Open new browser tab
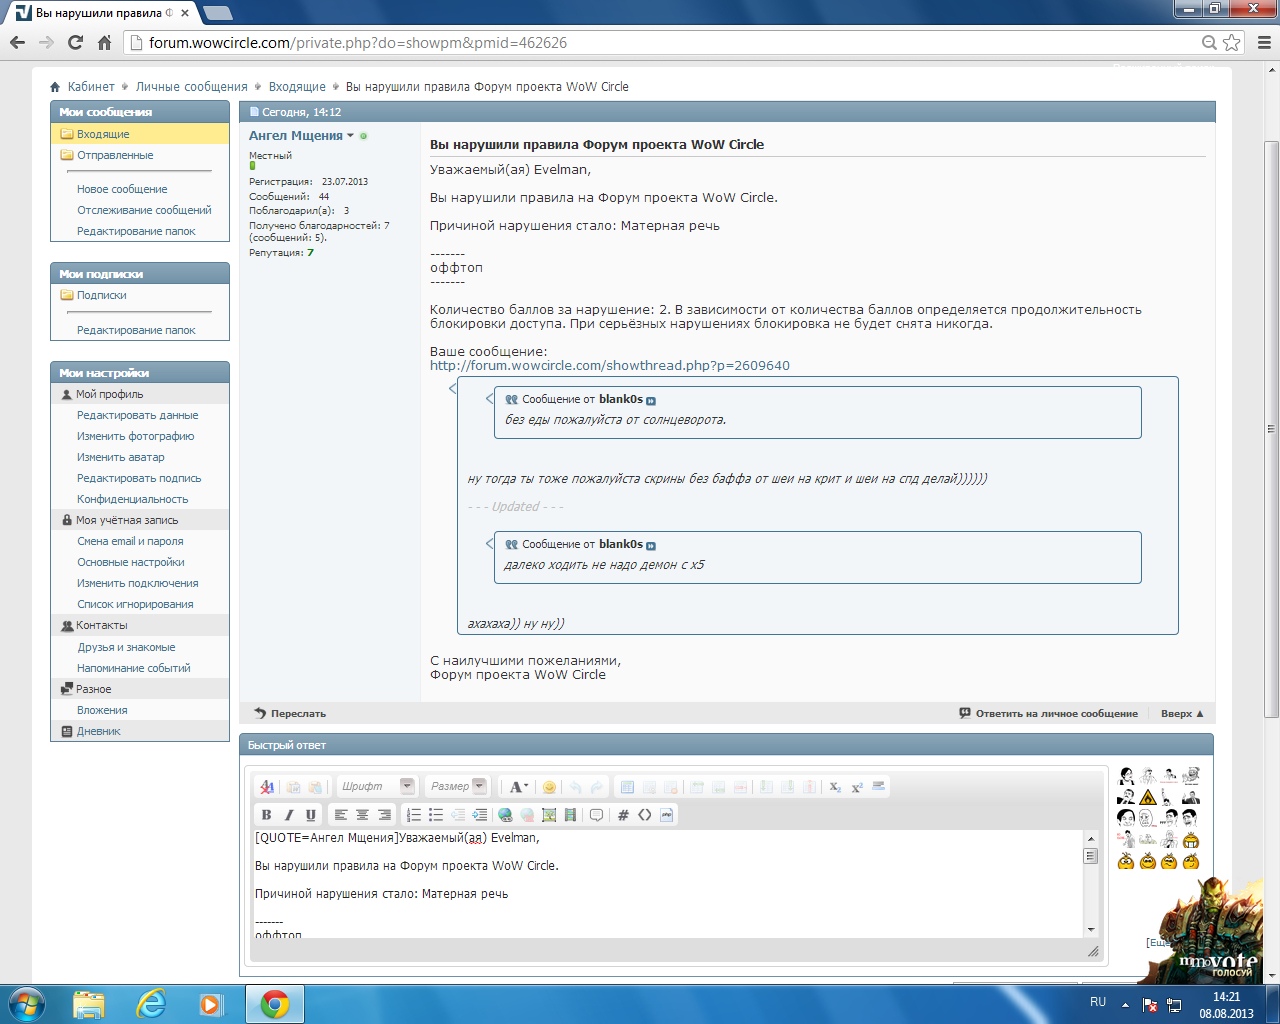 pyautogui.click(x=217, y=13)
